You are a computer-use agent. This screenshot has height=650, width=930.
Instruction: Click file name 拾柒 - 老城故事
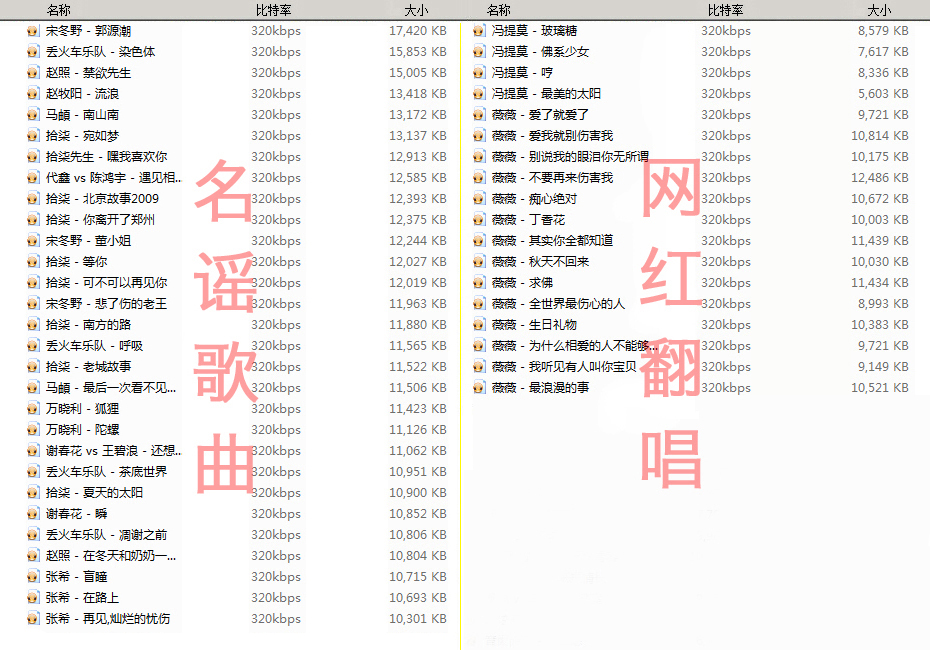tap(88, 367)
